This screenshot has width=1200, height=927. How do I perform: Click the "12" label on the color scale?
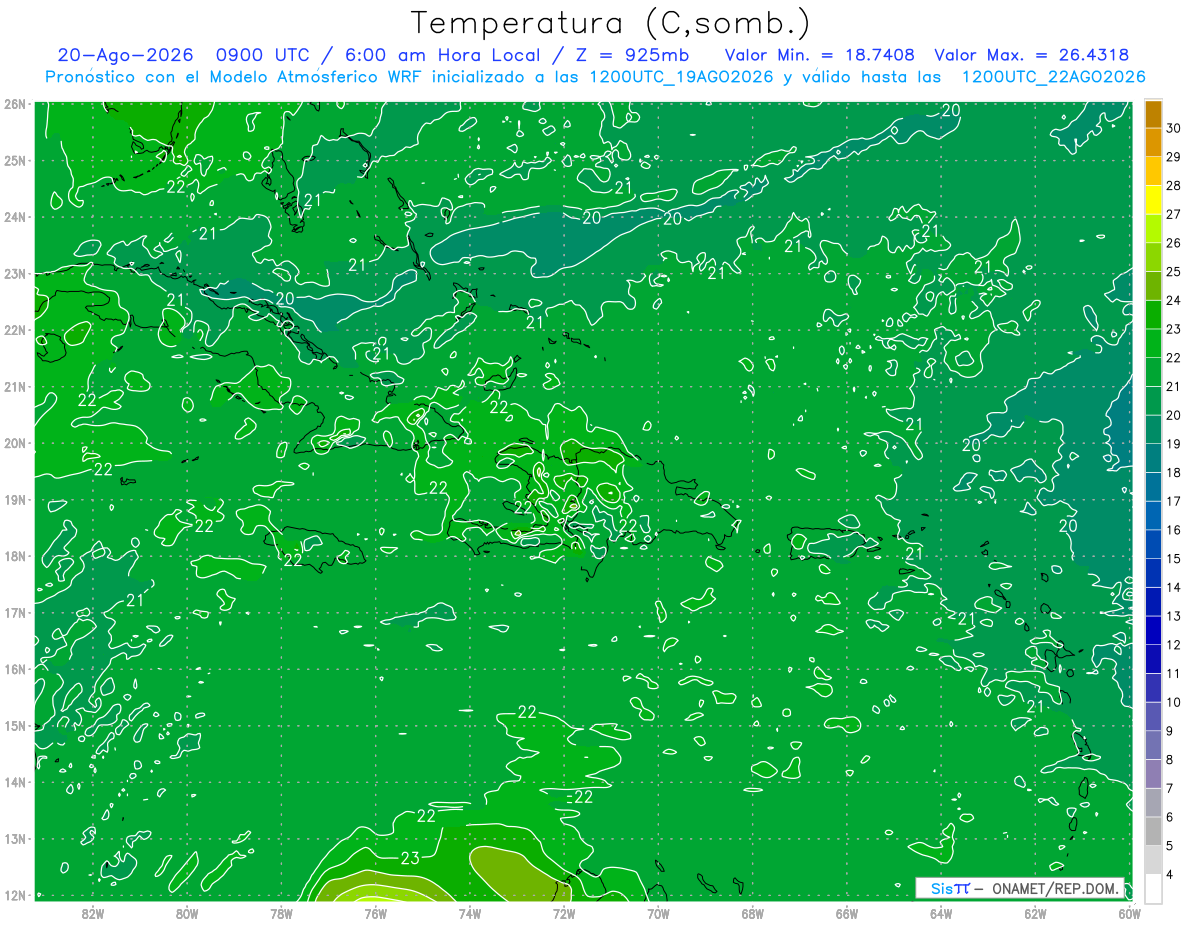click(1174, 645)
